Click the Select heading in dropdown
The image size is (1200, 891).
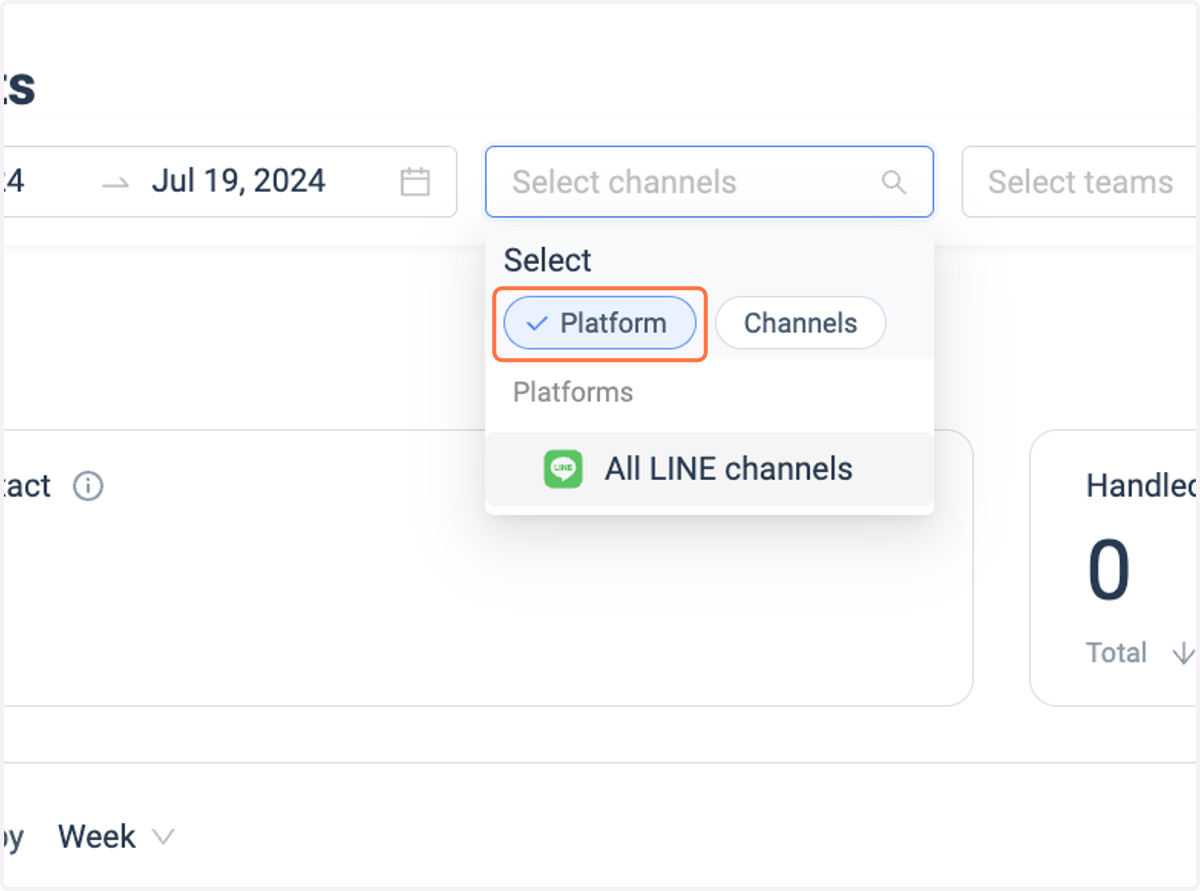tap(548, 260)
